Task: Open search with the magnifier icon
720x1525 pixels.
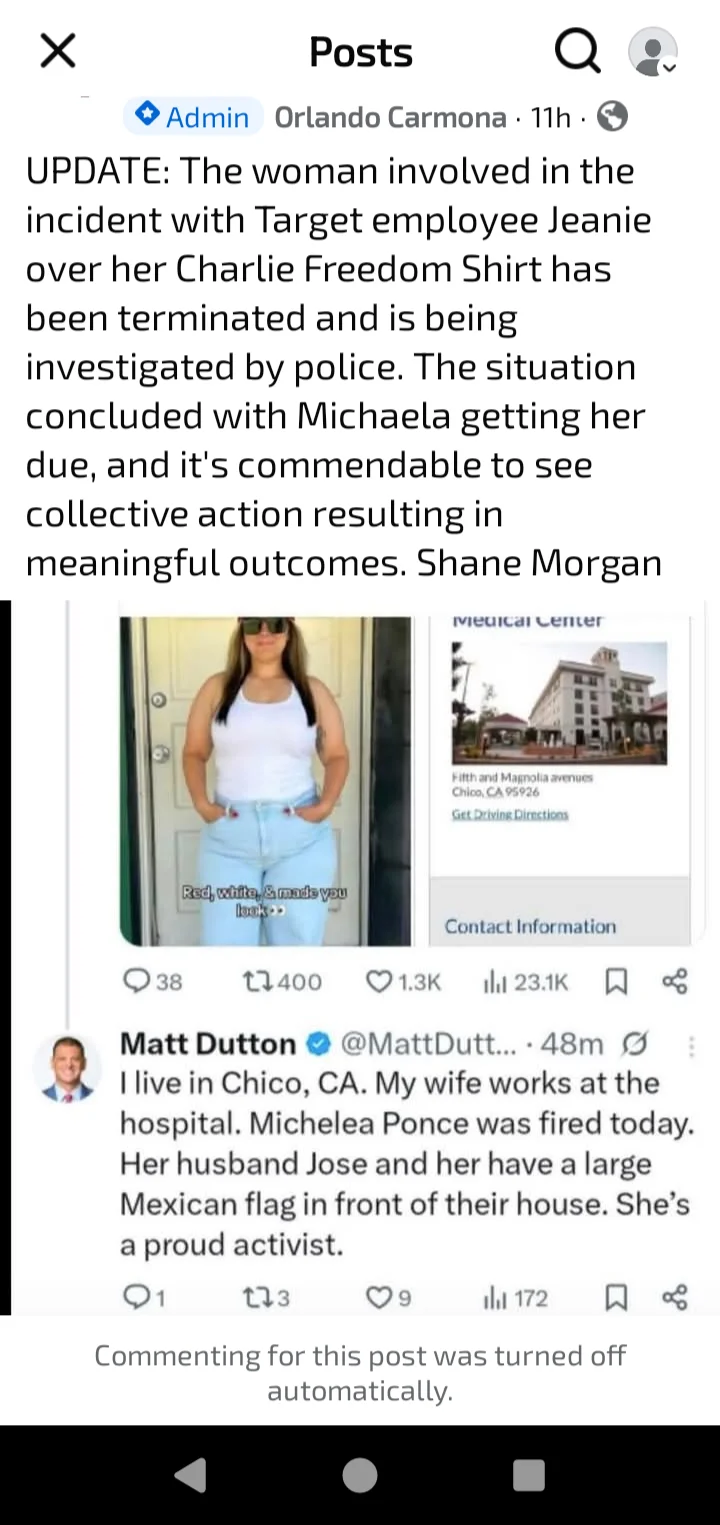Action: click(577, 51)
